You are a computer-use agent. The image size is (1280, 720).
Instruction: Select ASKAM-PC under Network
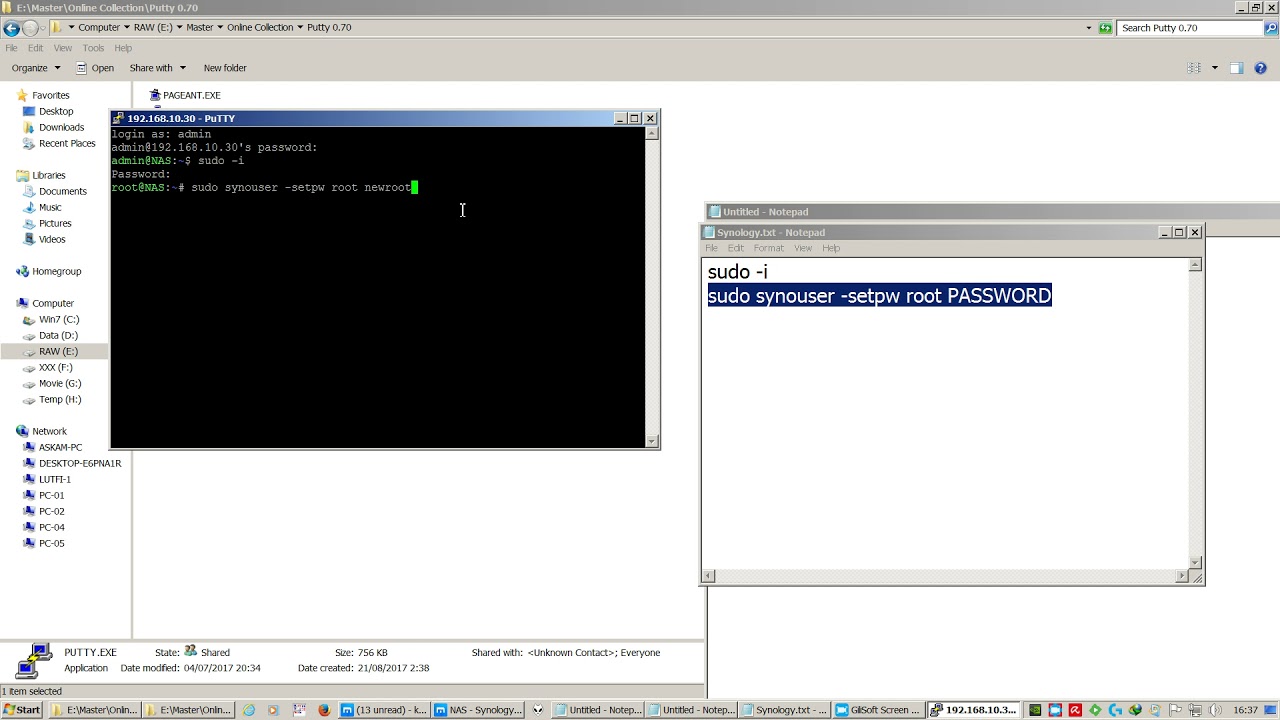pyautogui.click(x=60, y=447)
